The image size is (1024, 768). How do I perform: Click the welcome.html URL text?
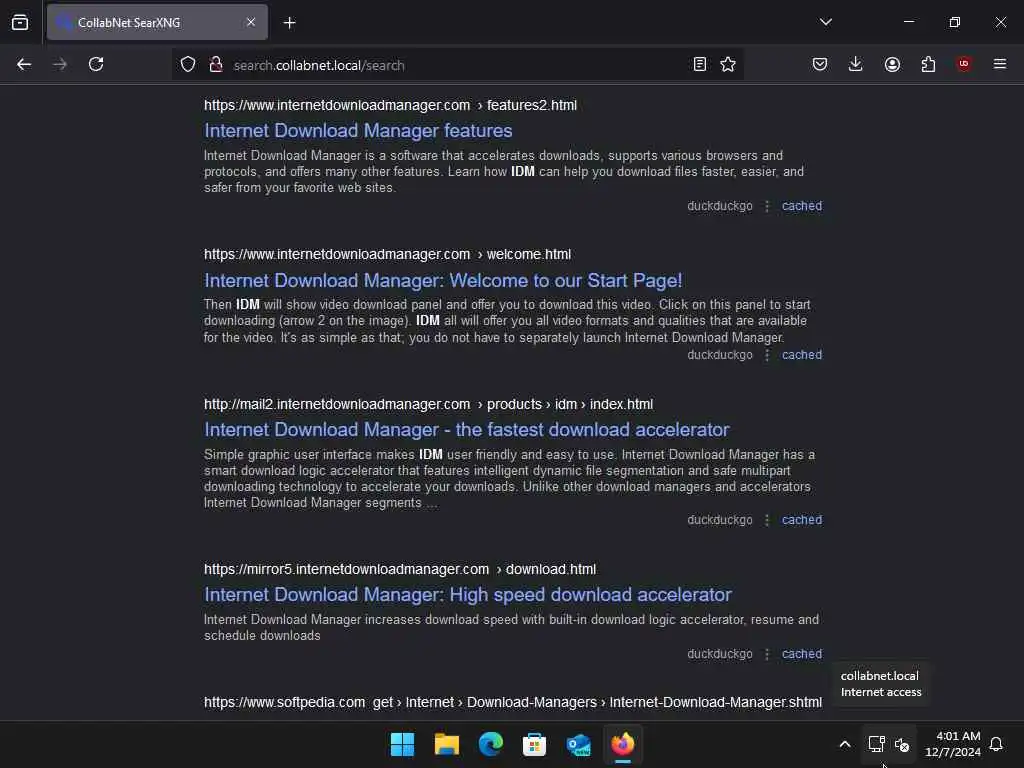[x=387, y=254]
